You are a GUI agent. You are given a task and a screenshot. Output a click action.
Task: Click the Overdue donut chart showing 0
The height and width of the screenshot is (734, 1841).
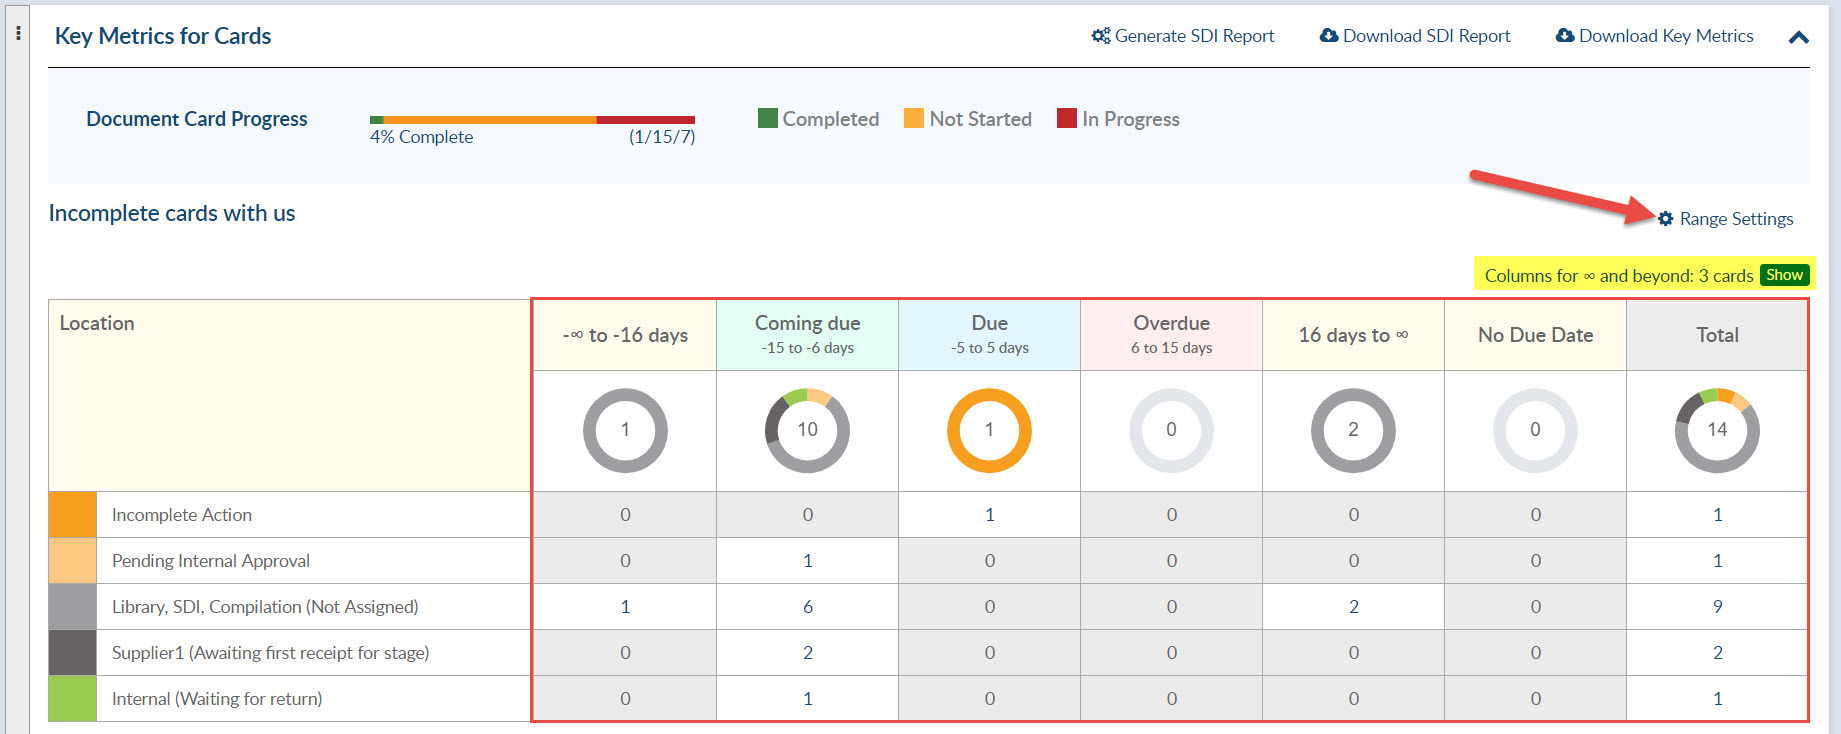pyautogui.click(x=1171, y=430)
